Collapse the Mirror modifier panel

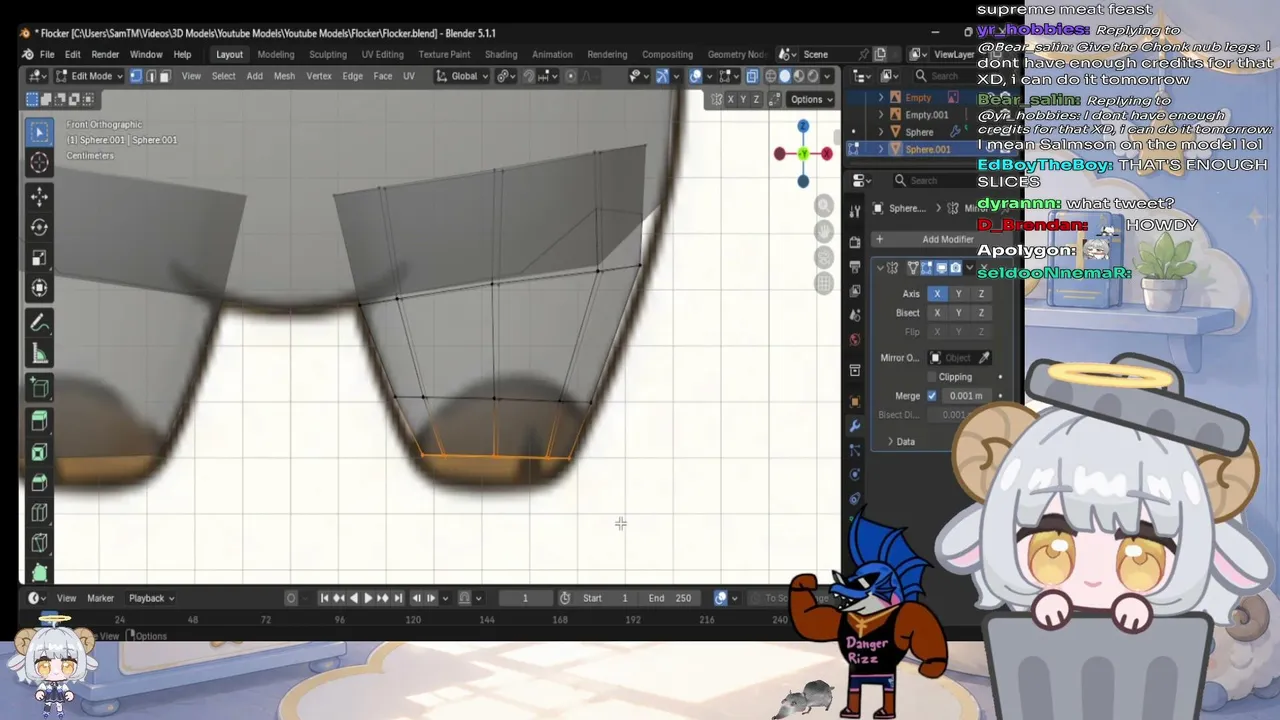[x=881, y=268]
